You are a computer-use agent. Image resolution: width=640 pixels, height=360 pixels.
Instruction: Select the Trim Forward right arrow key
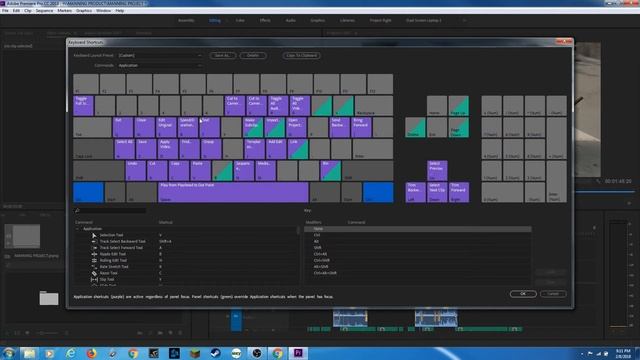click(x=459, y=192)
